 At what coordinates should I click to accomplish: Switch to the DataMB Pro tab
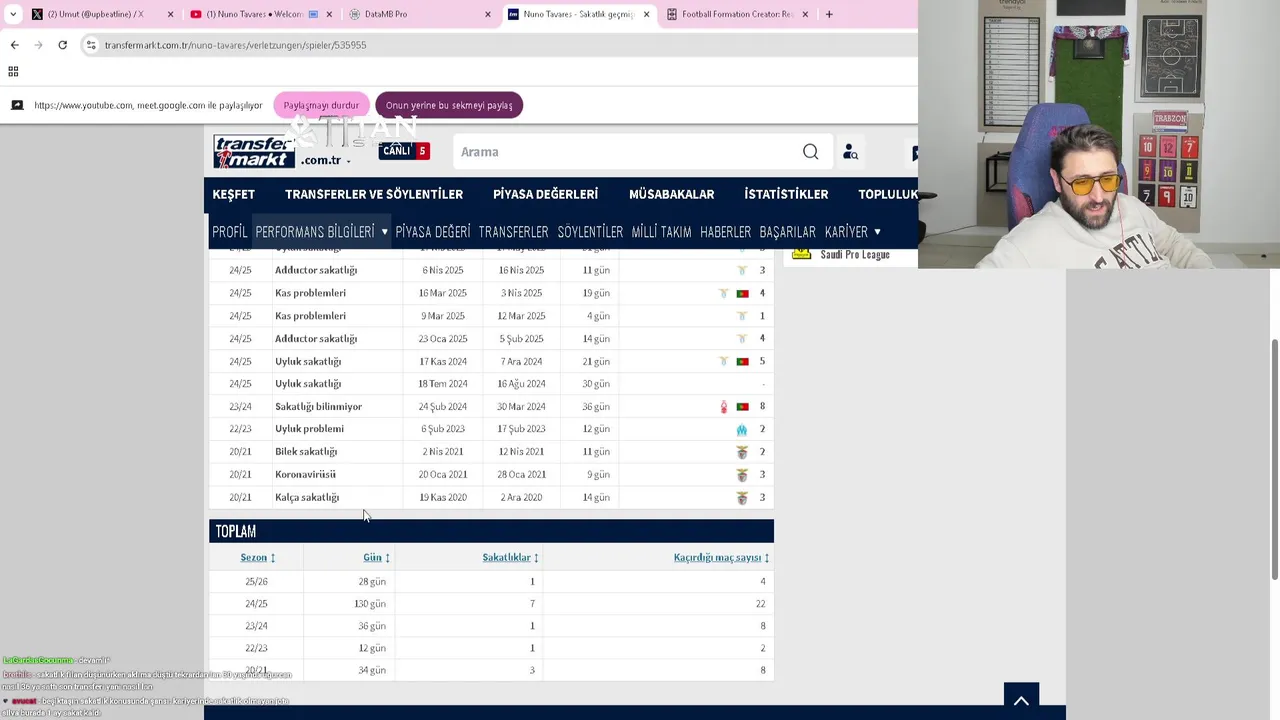pos(420,14)
